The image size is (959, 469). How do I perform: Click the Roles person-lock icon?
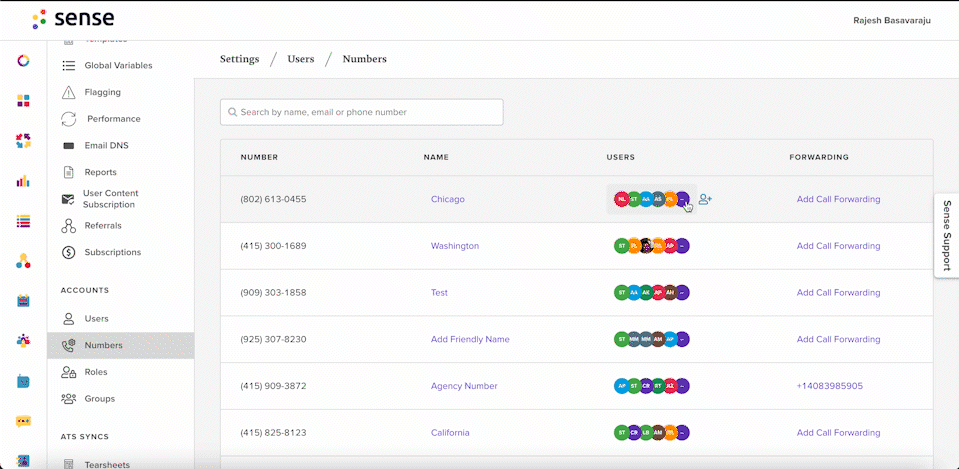[68, 372]
